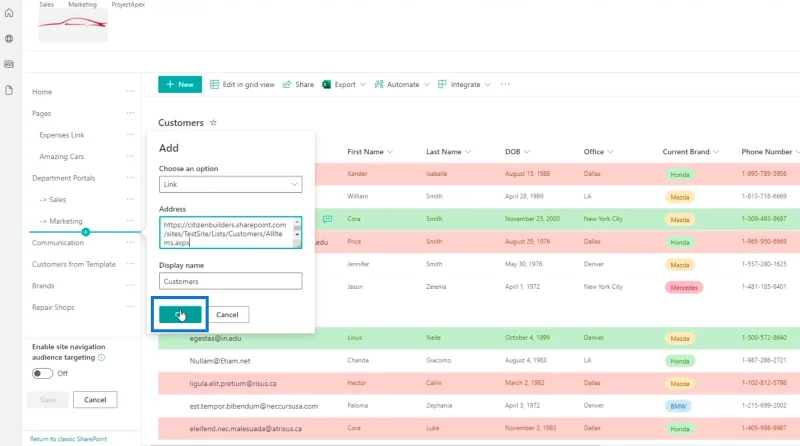Viewport: 800px width, 446px height.
Task: Click email egestas@in.edu
Action: tap(215, 338)
